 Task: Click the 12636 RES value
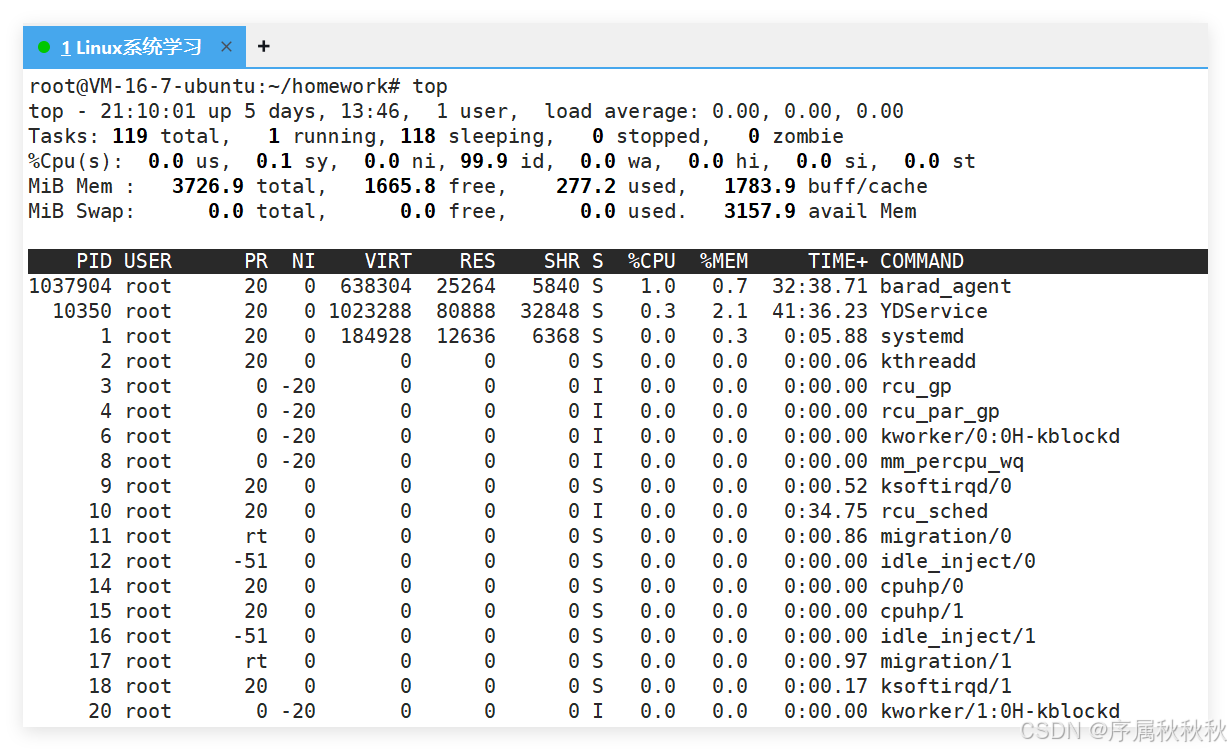tap(466, 336)
